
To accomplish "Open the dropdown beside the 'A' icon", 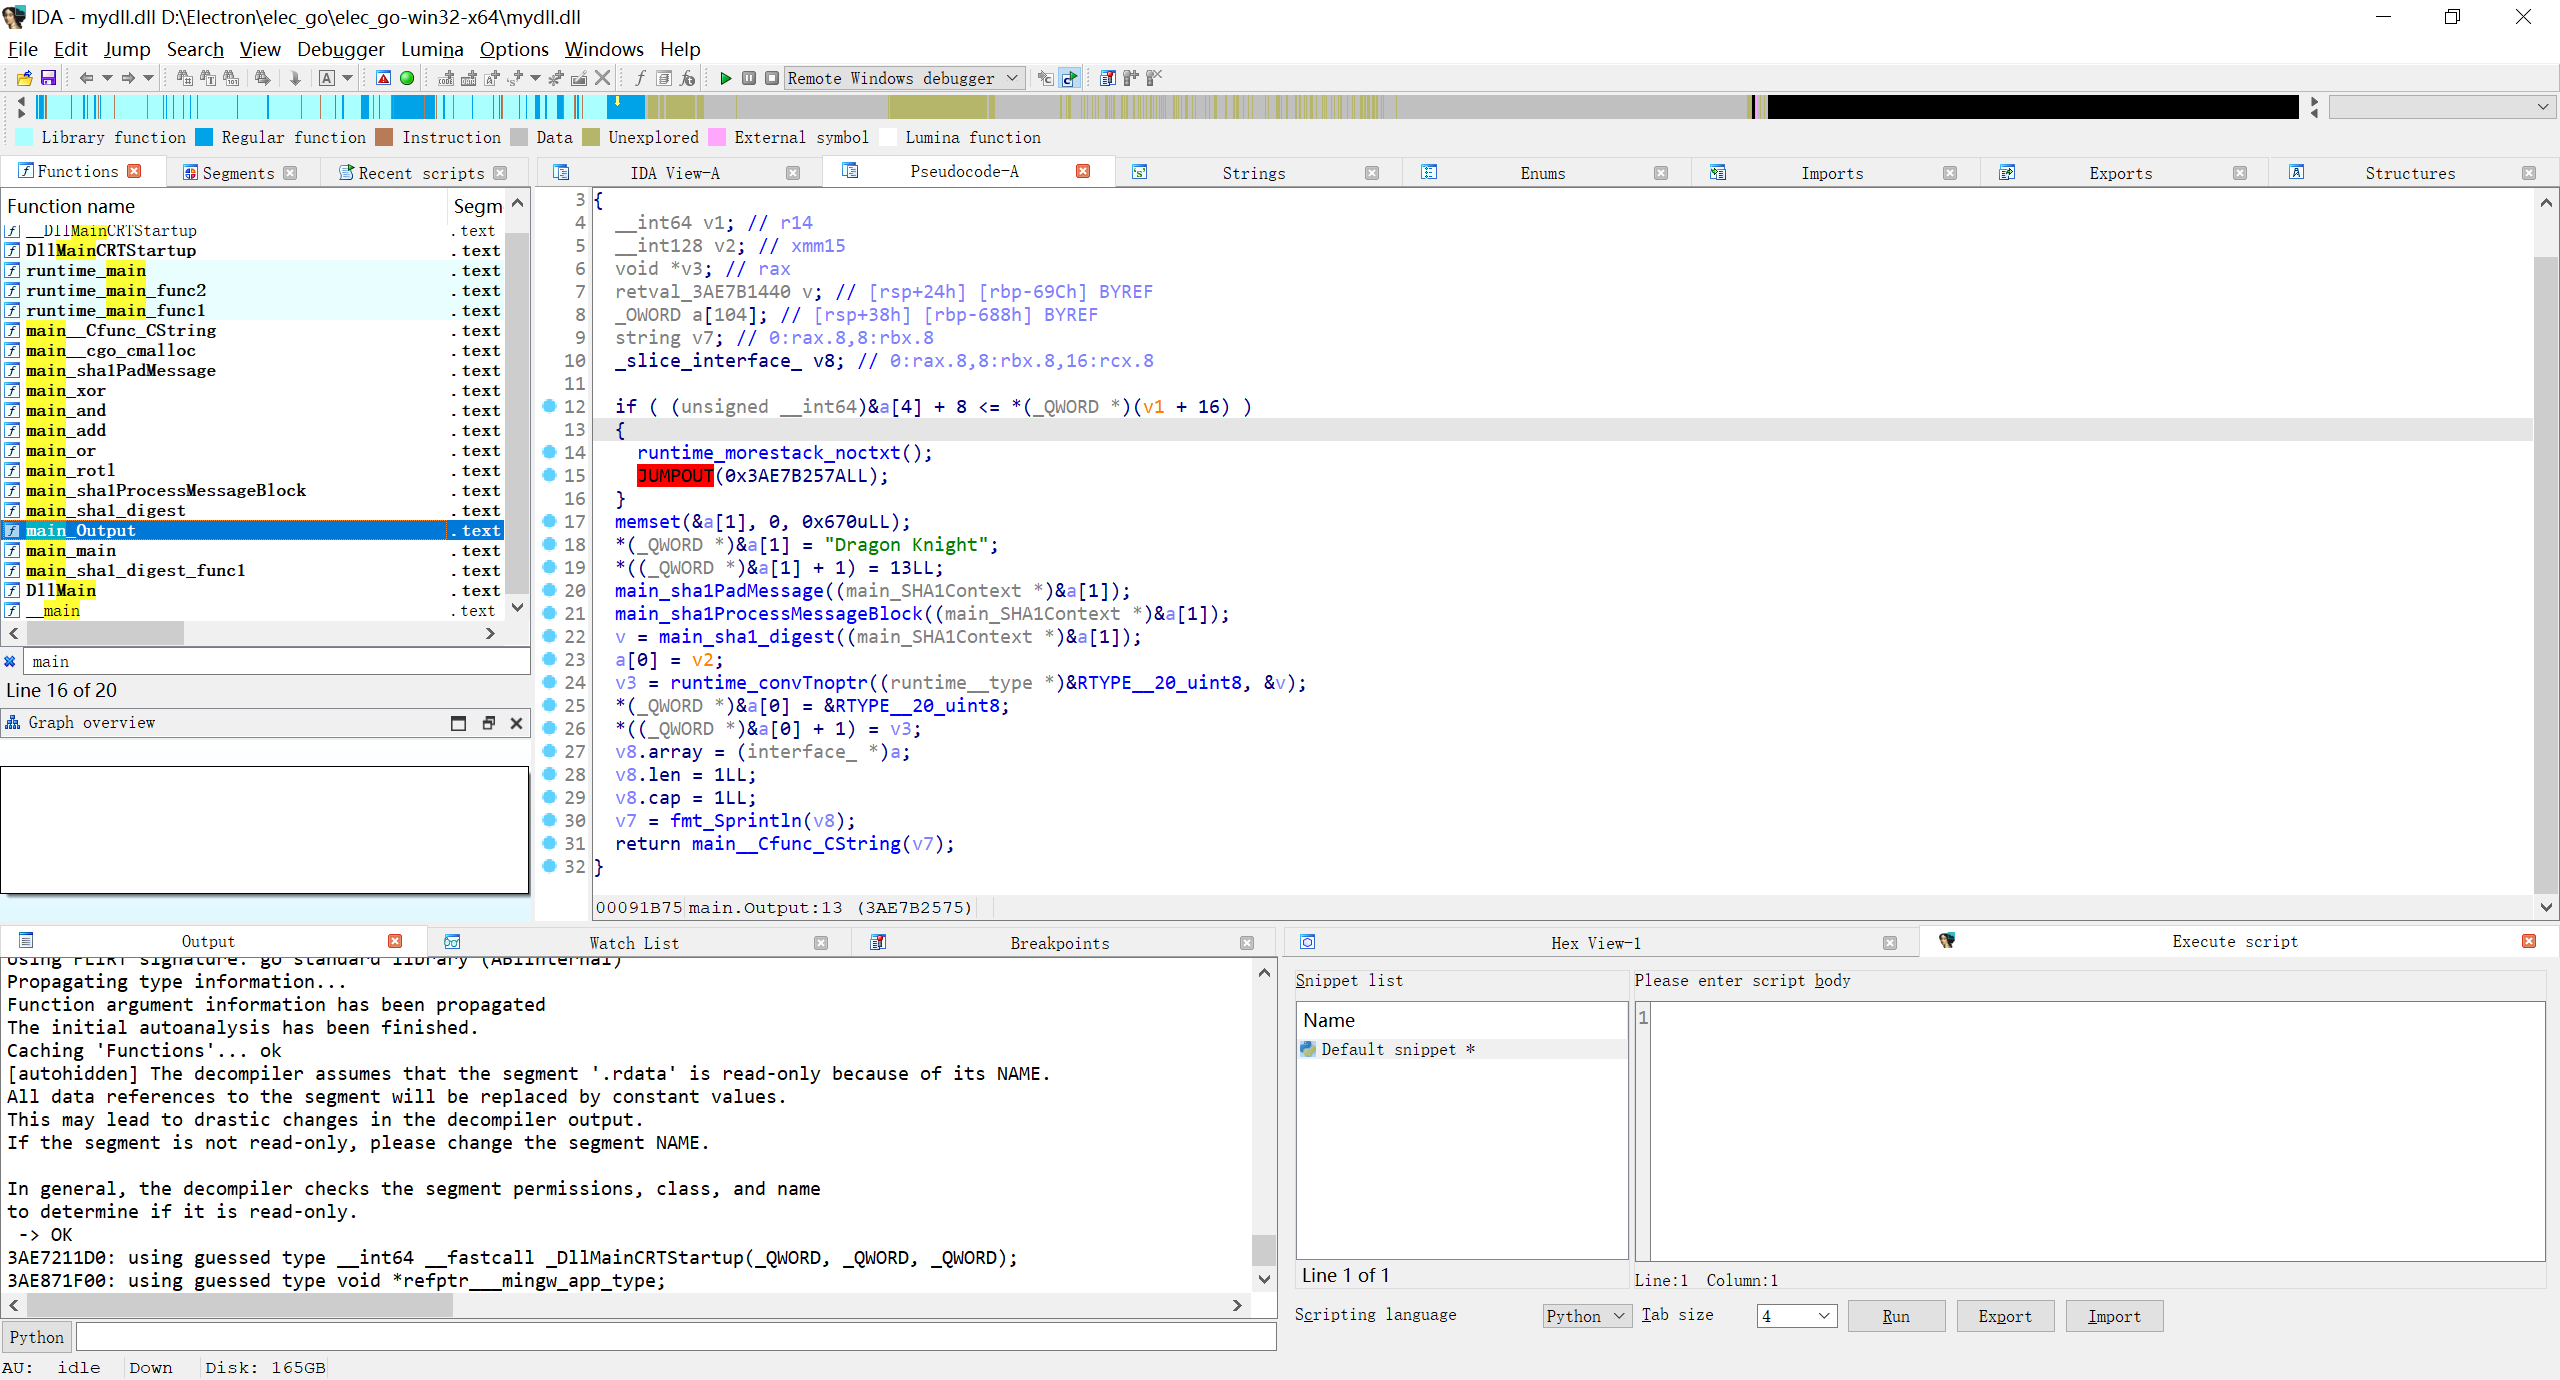I will 348,78.
